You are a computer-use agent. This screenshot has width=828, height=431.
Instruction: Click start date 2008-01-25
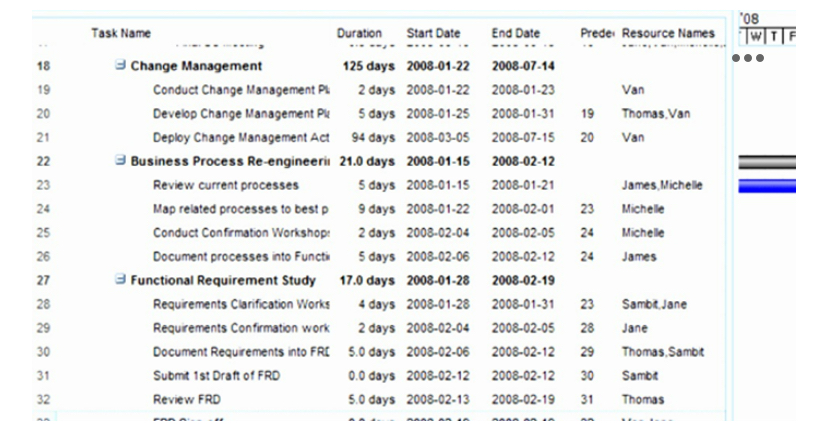click(x=438, y=114)
